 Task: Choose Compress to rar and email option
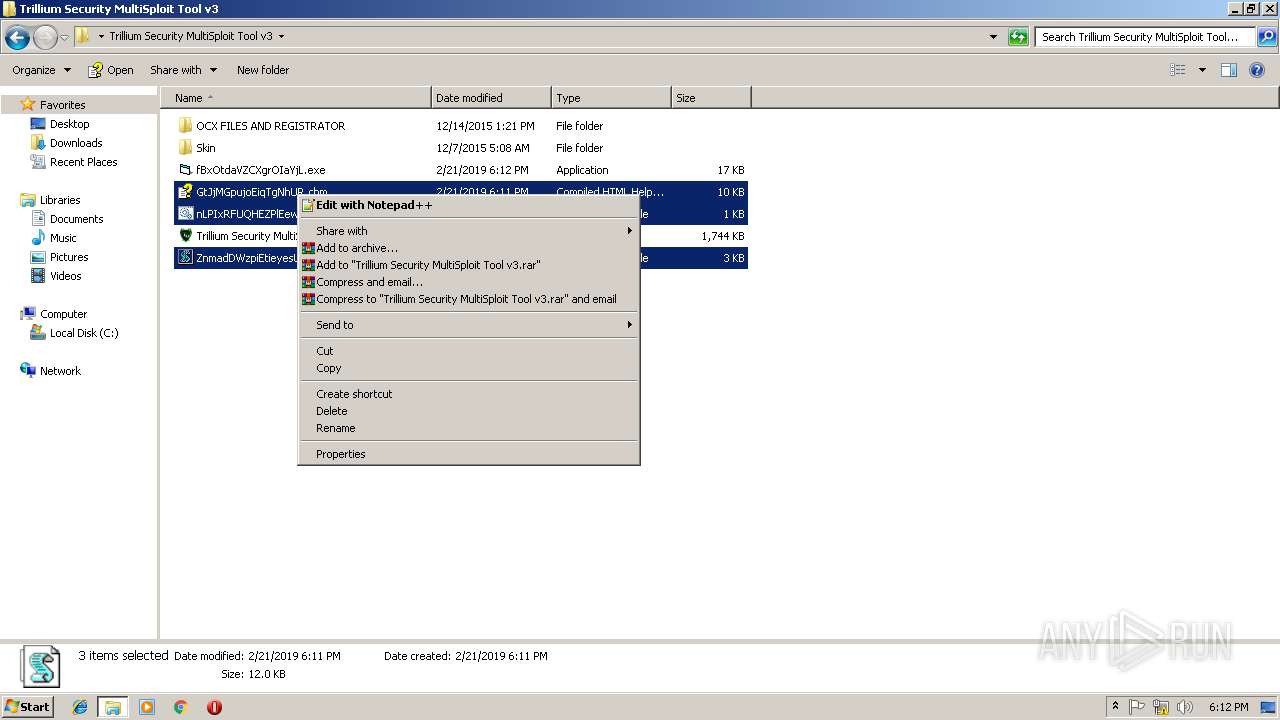(468, 299)
